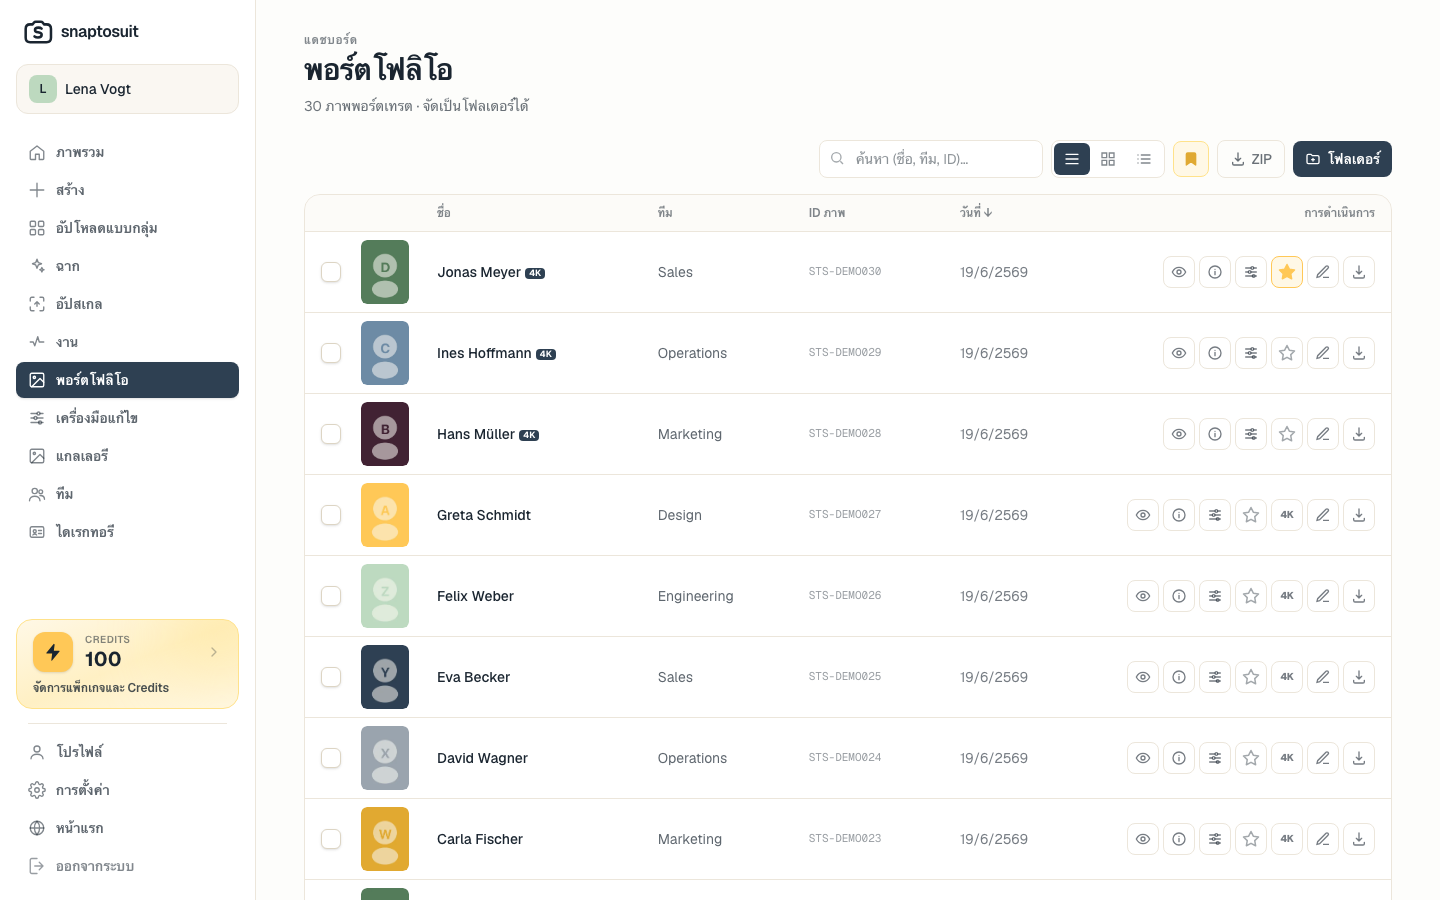Show info for Ines Hoffmann
Screen dimensions: 1440x900
point(1215,353)
